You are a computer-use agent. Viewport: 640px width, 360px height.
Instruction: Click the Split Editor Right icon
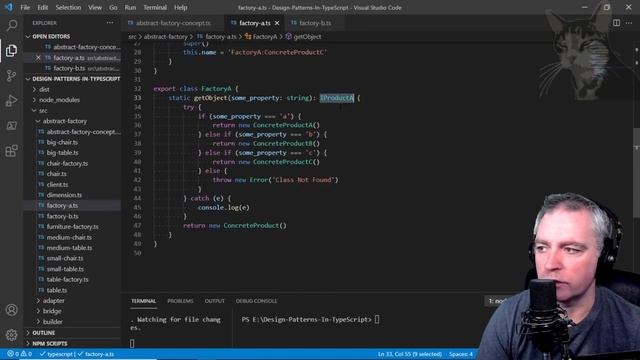tap(616, 23)
